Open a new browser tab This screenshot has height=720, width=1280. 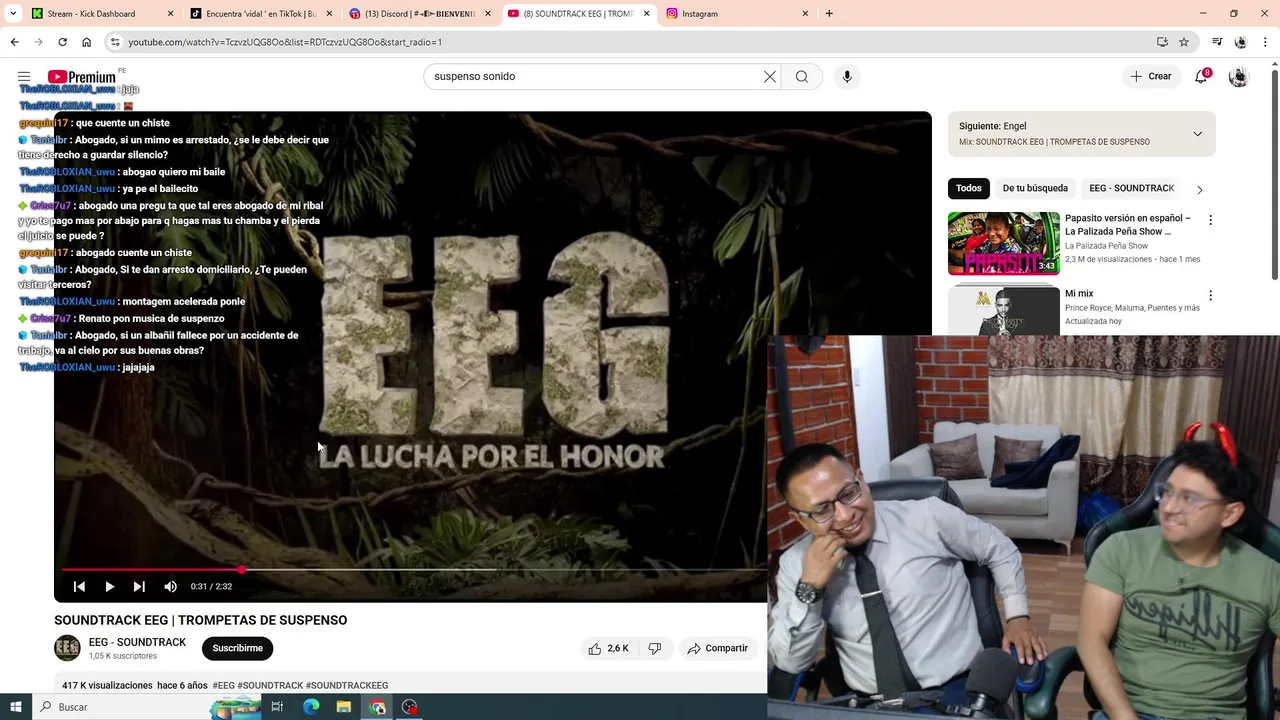(829, 14)
